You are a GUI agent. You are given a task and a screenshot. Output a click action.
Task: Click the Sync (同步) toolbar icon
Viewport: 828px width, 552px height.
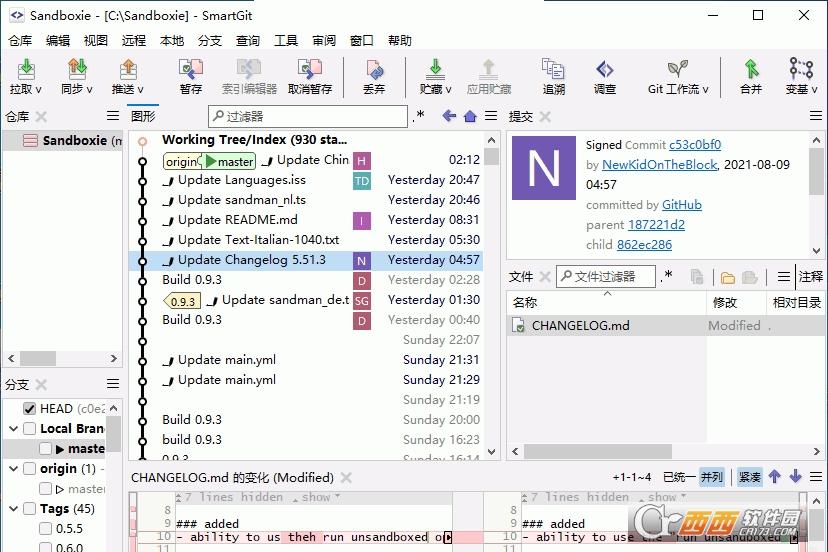coord(77,69)
